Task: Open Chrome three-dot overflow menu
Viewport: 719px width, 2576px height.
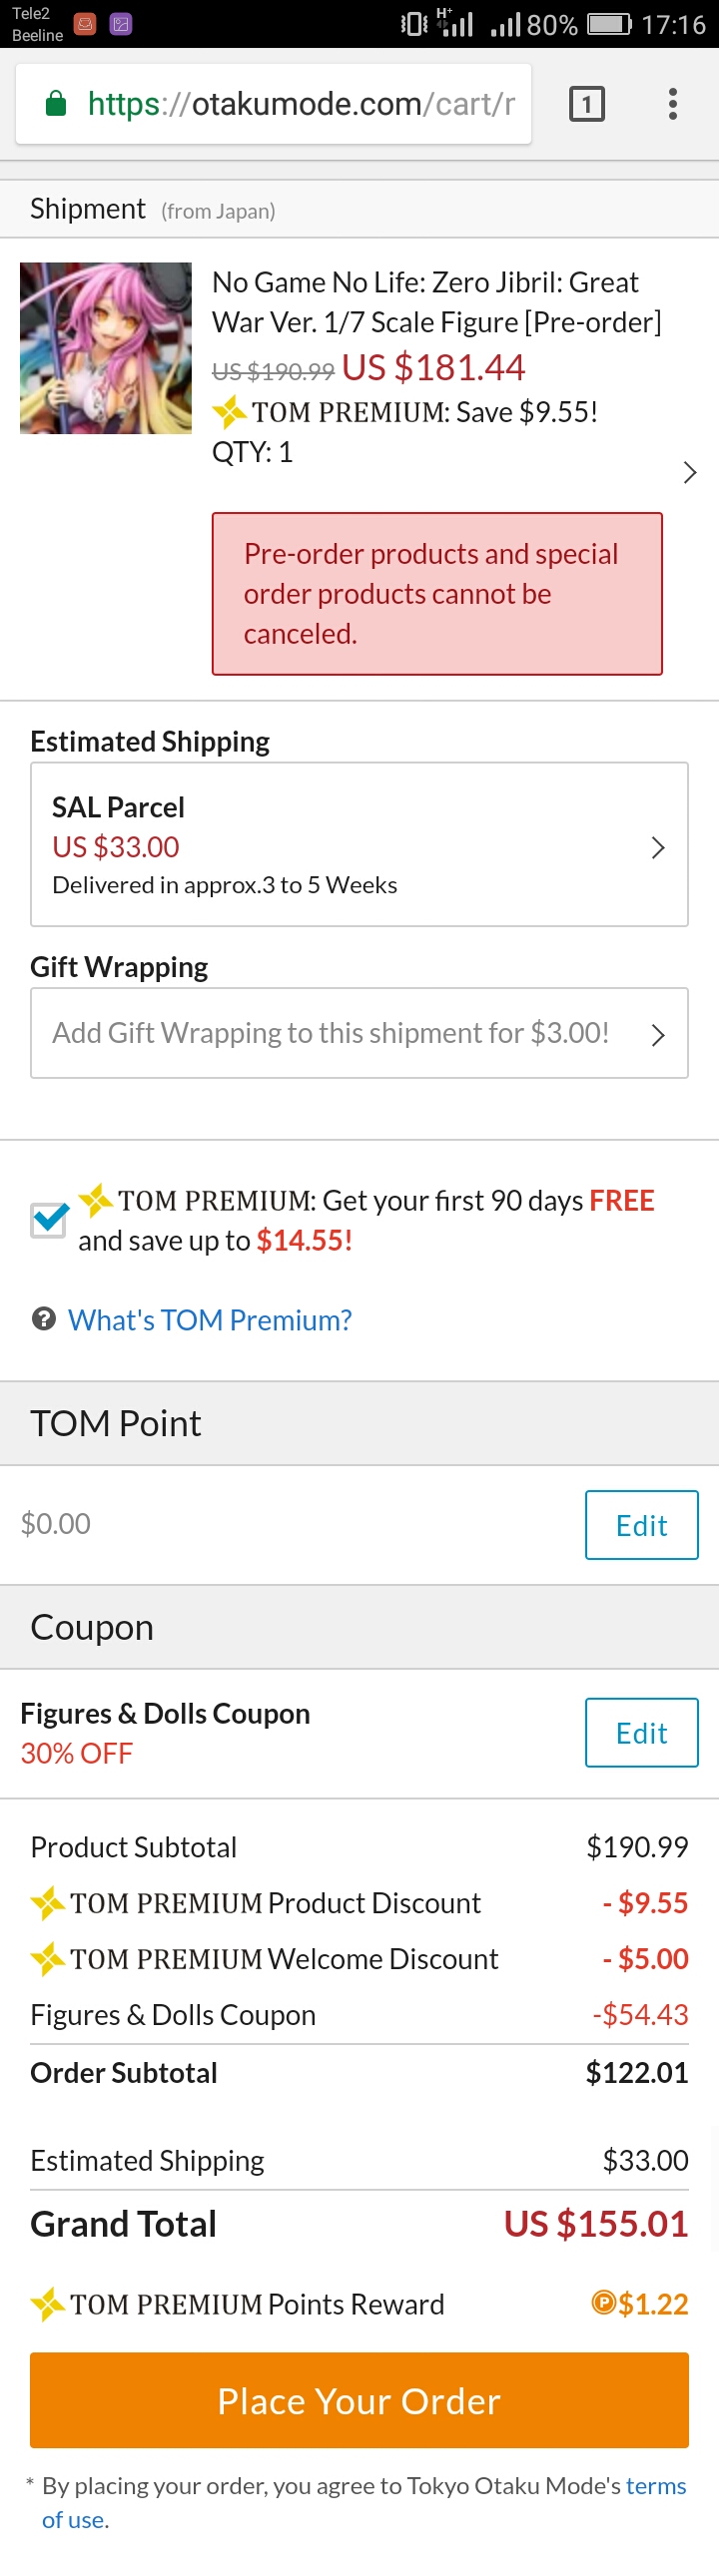Action: pos(673,104)
